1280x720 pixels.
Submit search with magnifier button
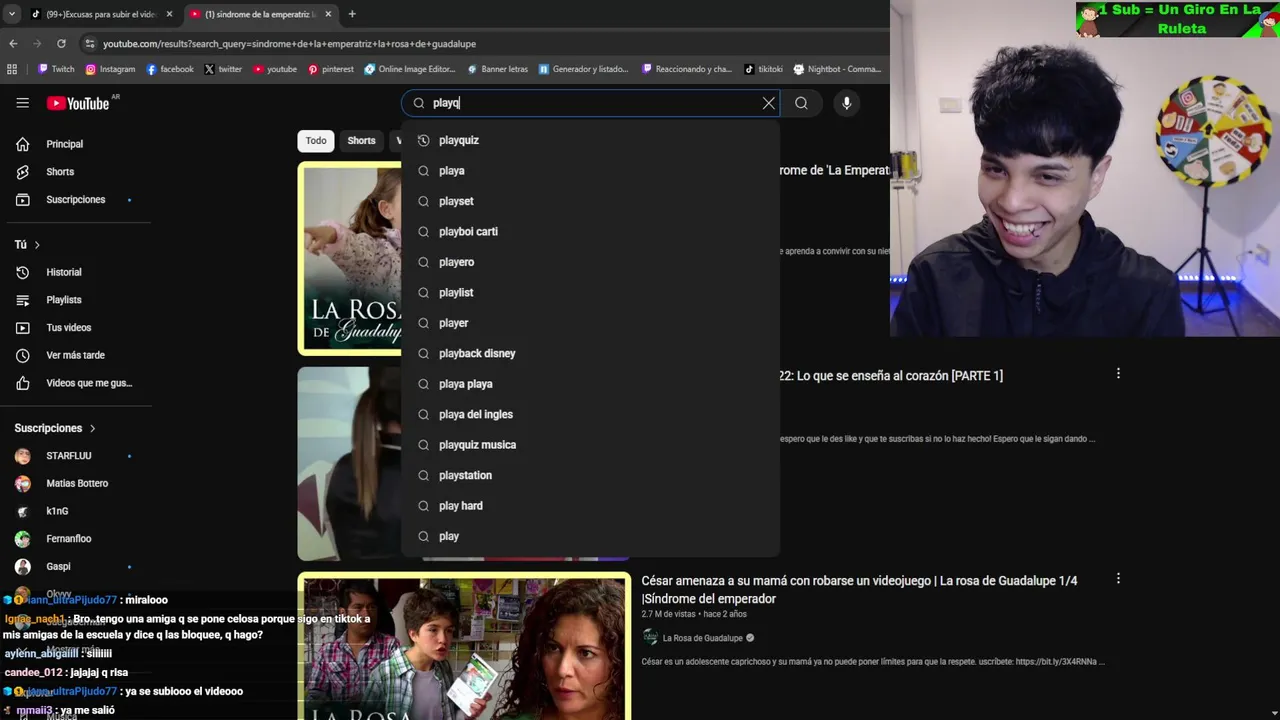coord(801,103)
